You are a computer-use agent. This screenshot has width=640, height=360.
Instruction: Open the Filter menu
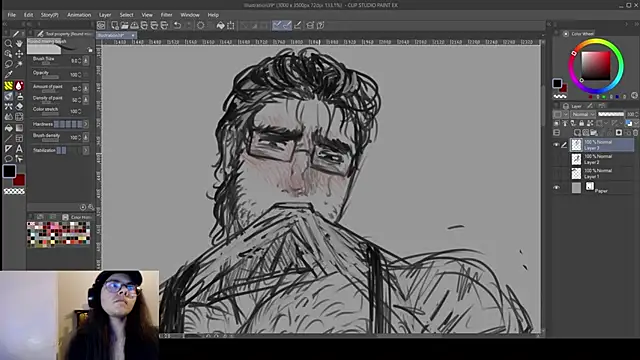point(166,15)
